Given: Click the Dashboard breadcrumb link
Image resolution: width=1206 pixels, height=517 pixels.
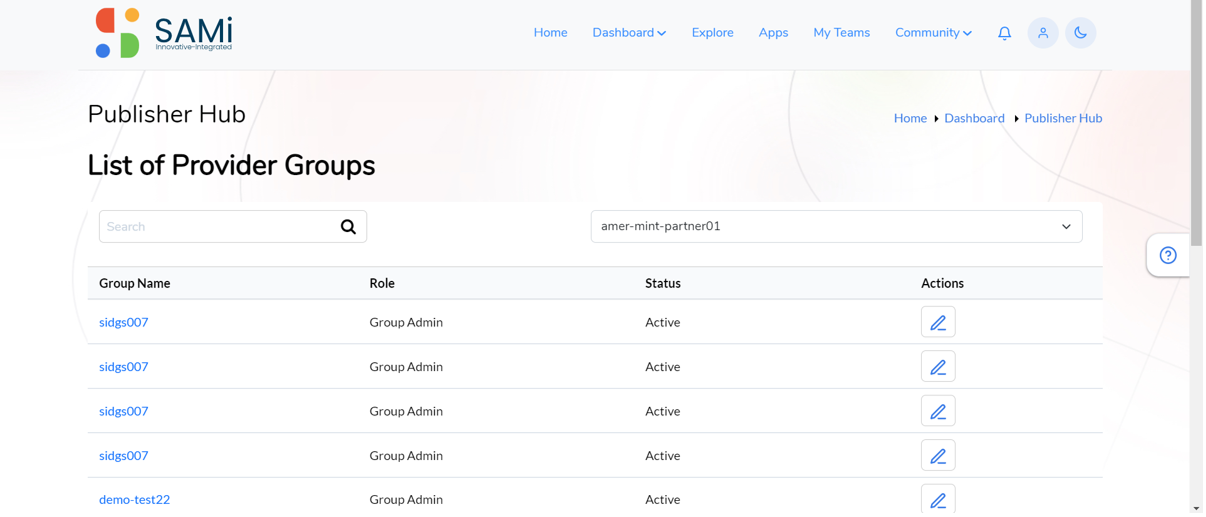Looking at the screenshot, I should click(x=974, y=118).
